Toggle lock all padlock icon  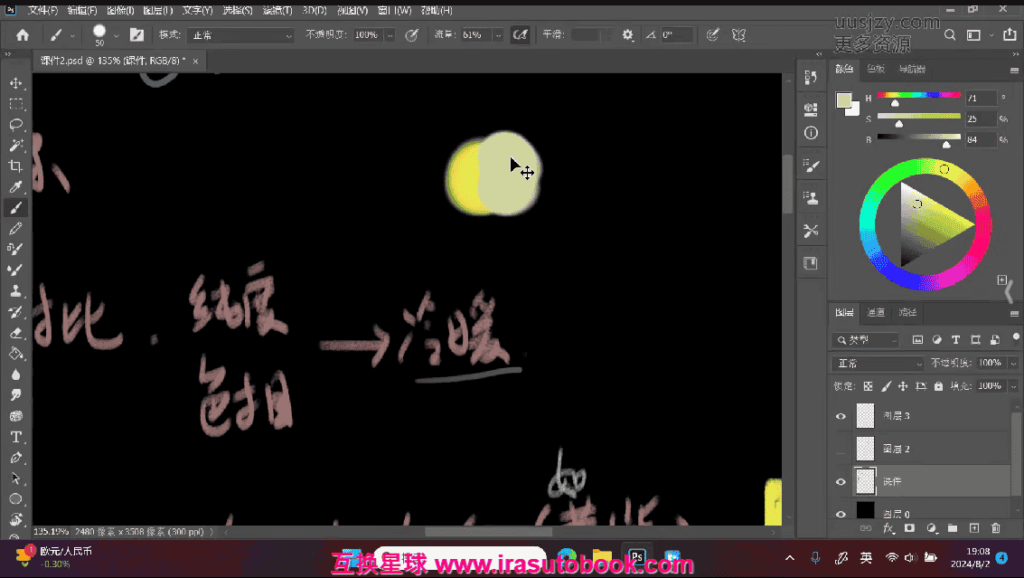[x=938, y=387]
